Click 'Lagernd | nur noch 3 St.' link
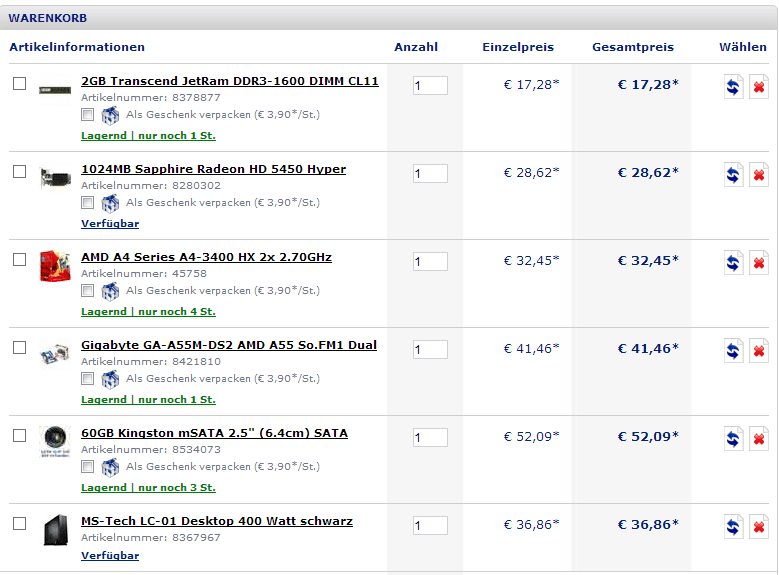The image size is (779, 575). (148, 488)
